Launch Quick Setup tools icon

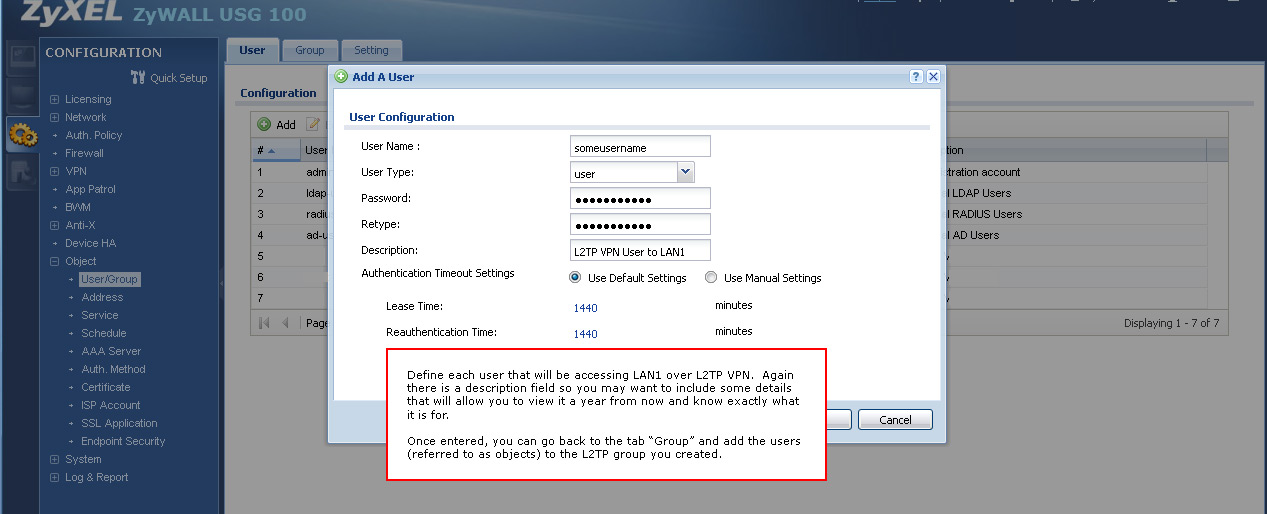(x=139, y=78)
